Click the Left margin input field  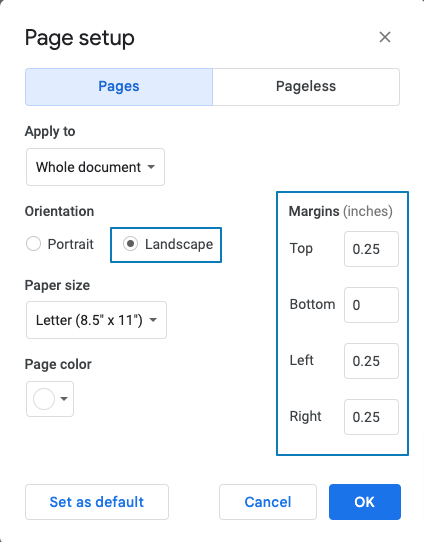371,361
